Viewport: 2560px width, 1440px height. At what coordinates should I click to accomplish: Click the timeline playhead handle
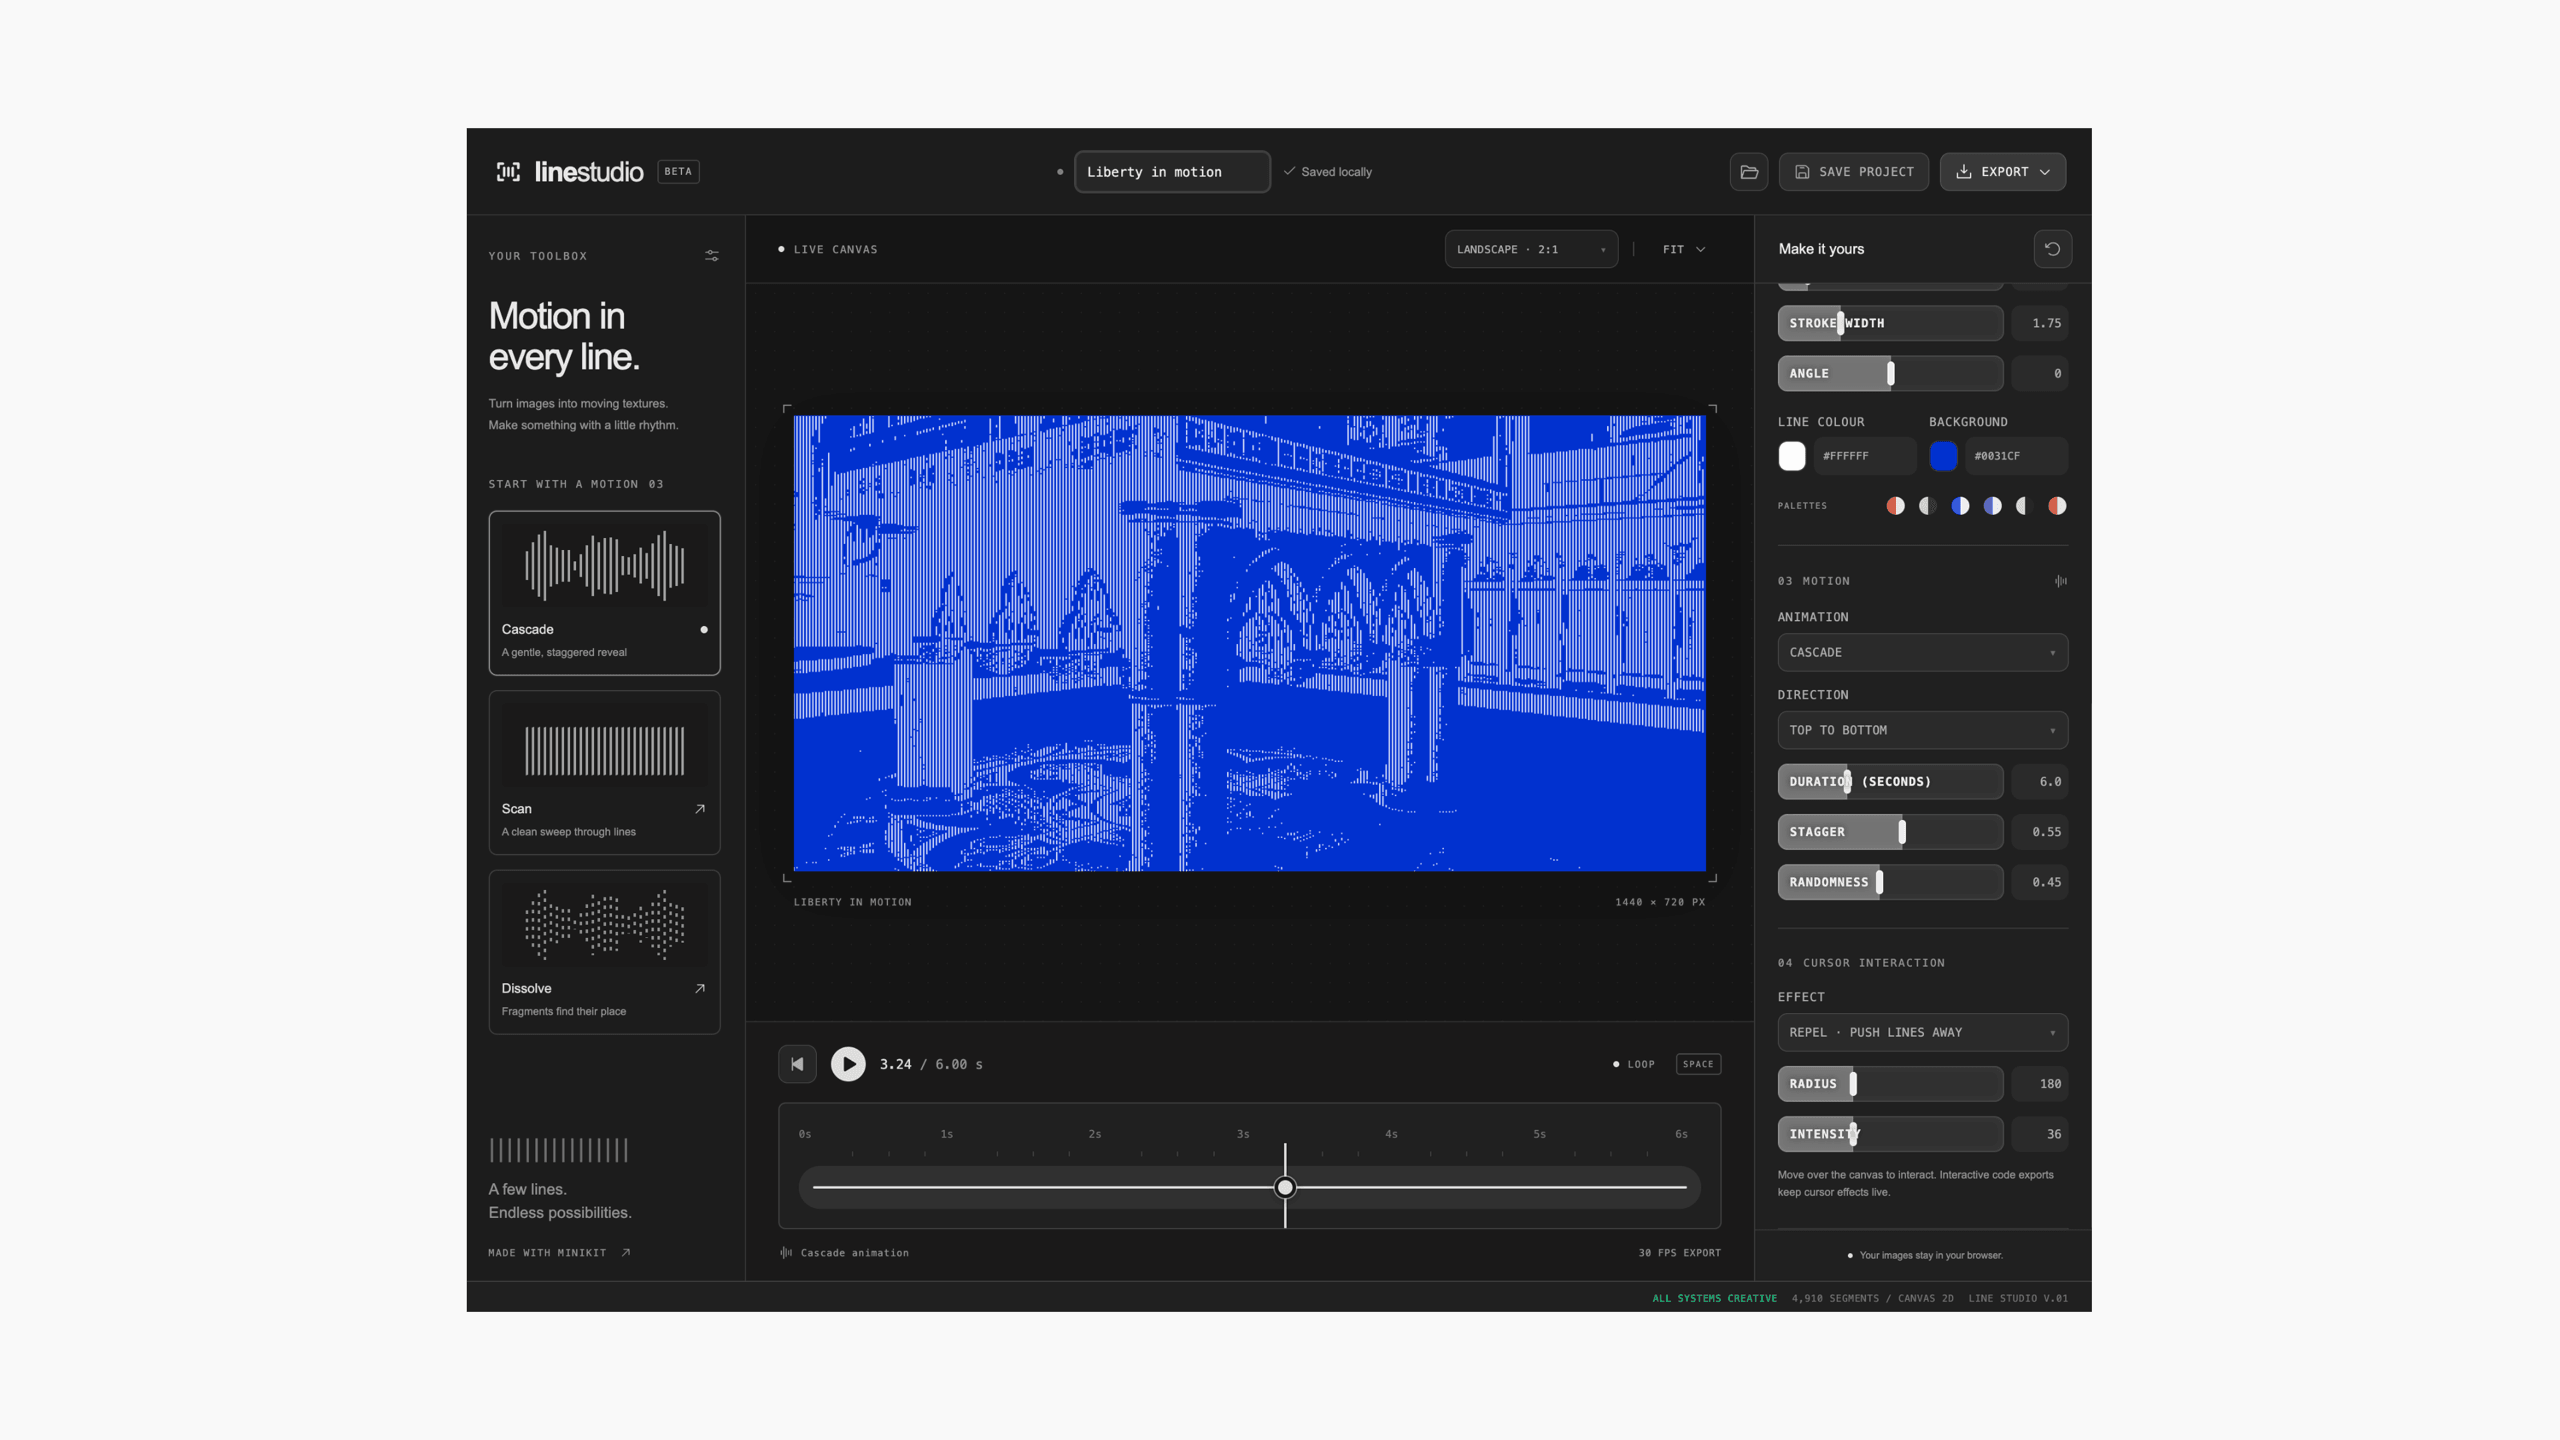click(x=1285, y=1188)
